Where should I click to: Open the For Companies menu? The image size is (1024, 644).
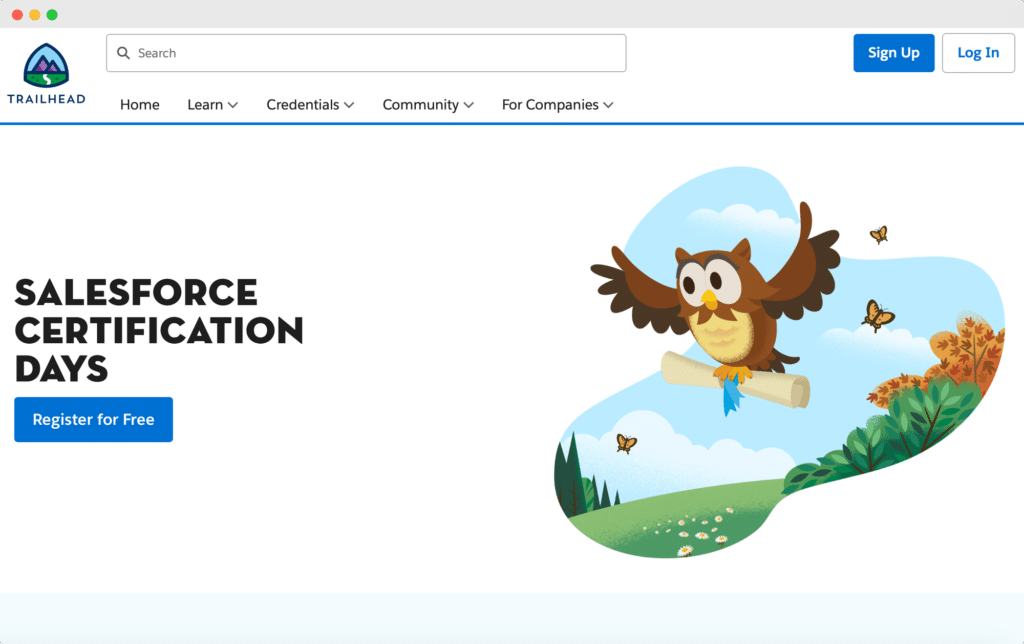click(557, 105)
